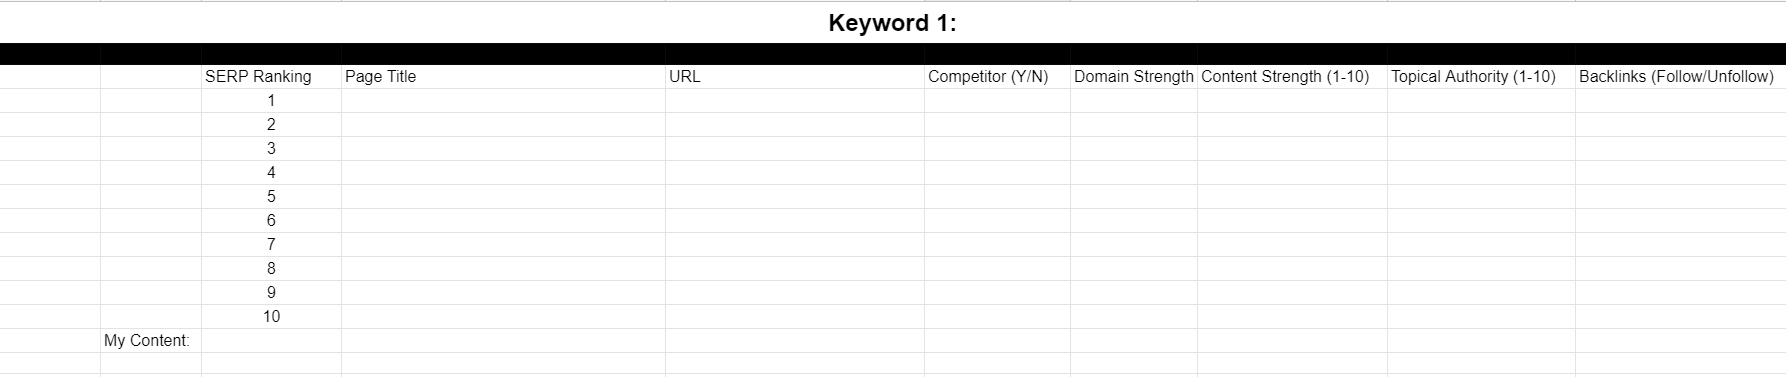The height and width of the screenshot is (377, 1786).
Task: Select the Content Strength cell for rank 4
Action: (1292, 173)
